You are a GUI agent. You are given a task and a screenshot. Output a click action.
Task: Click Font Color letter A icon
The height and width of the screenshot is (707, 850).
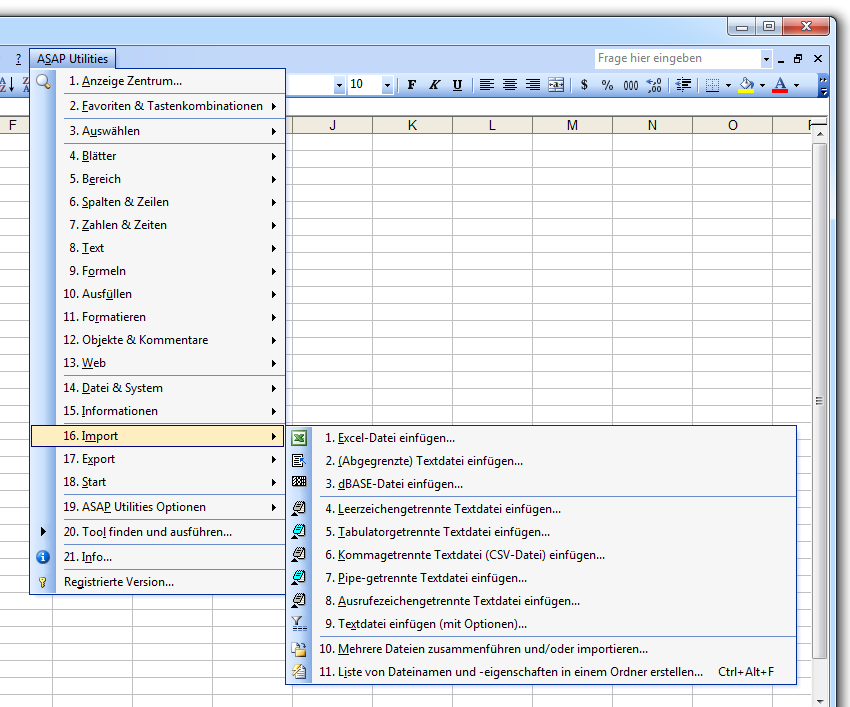pos(780,85)
